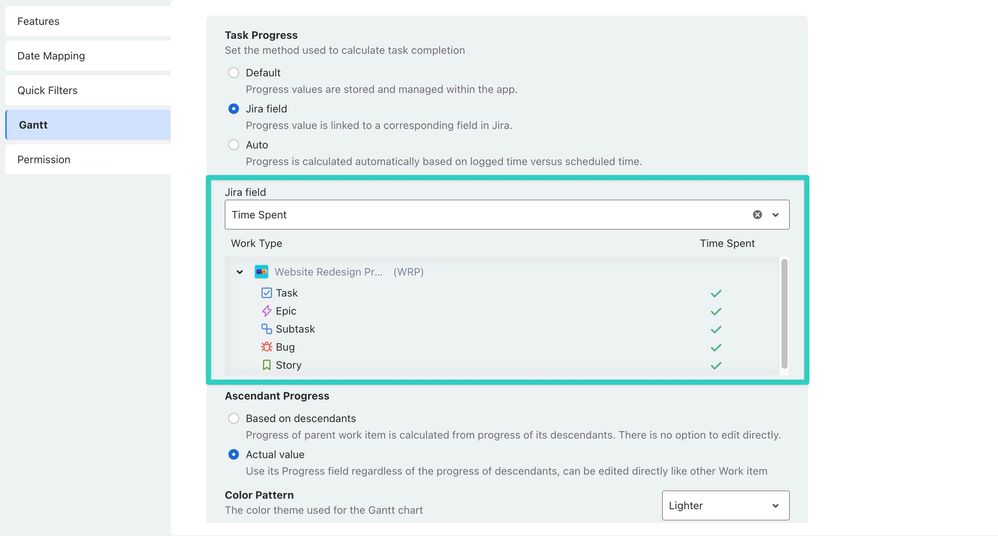Click the Time Spent column header
The width and height of the screenshot is (998, 536).
pos(727,243)
